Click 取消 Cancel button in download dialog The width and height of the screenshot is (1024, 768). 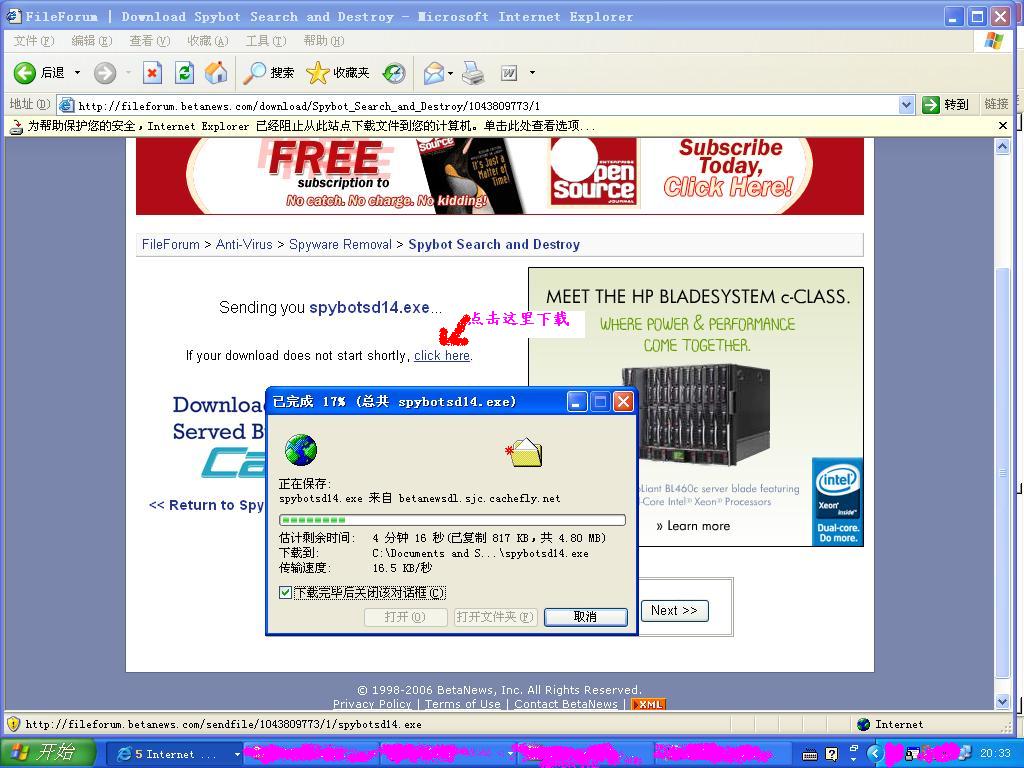pos(586,616)
